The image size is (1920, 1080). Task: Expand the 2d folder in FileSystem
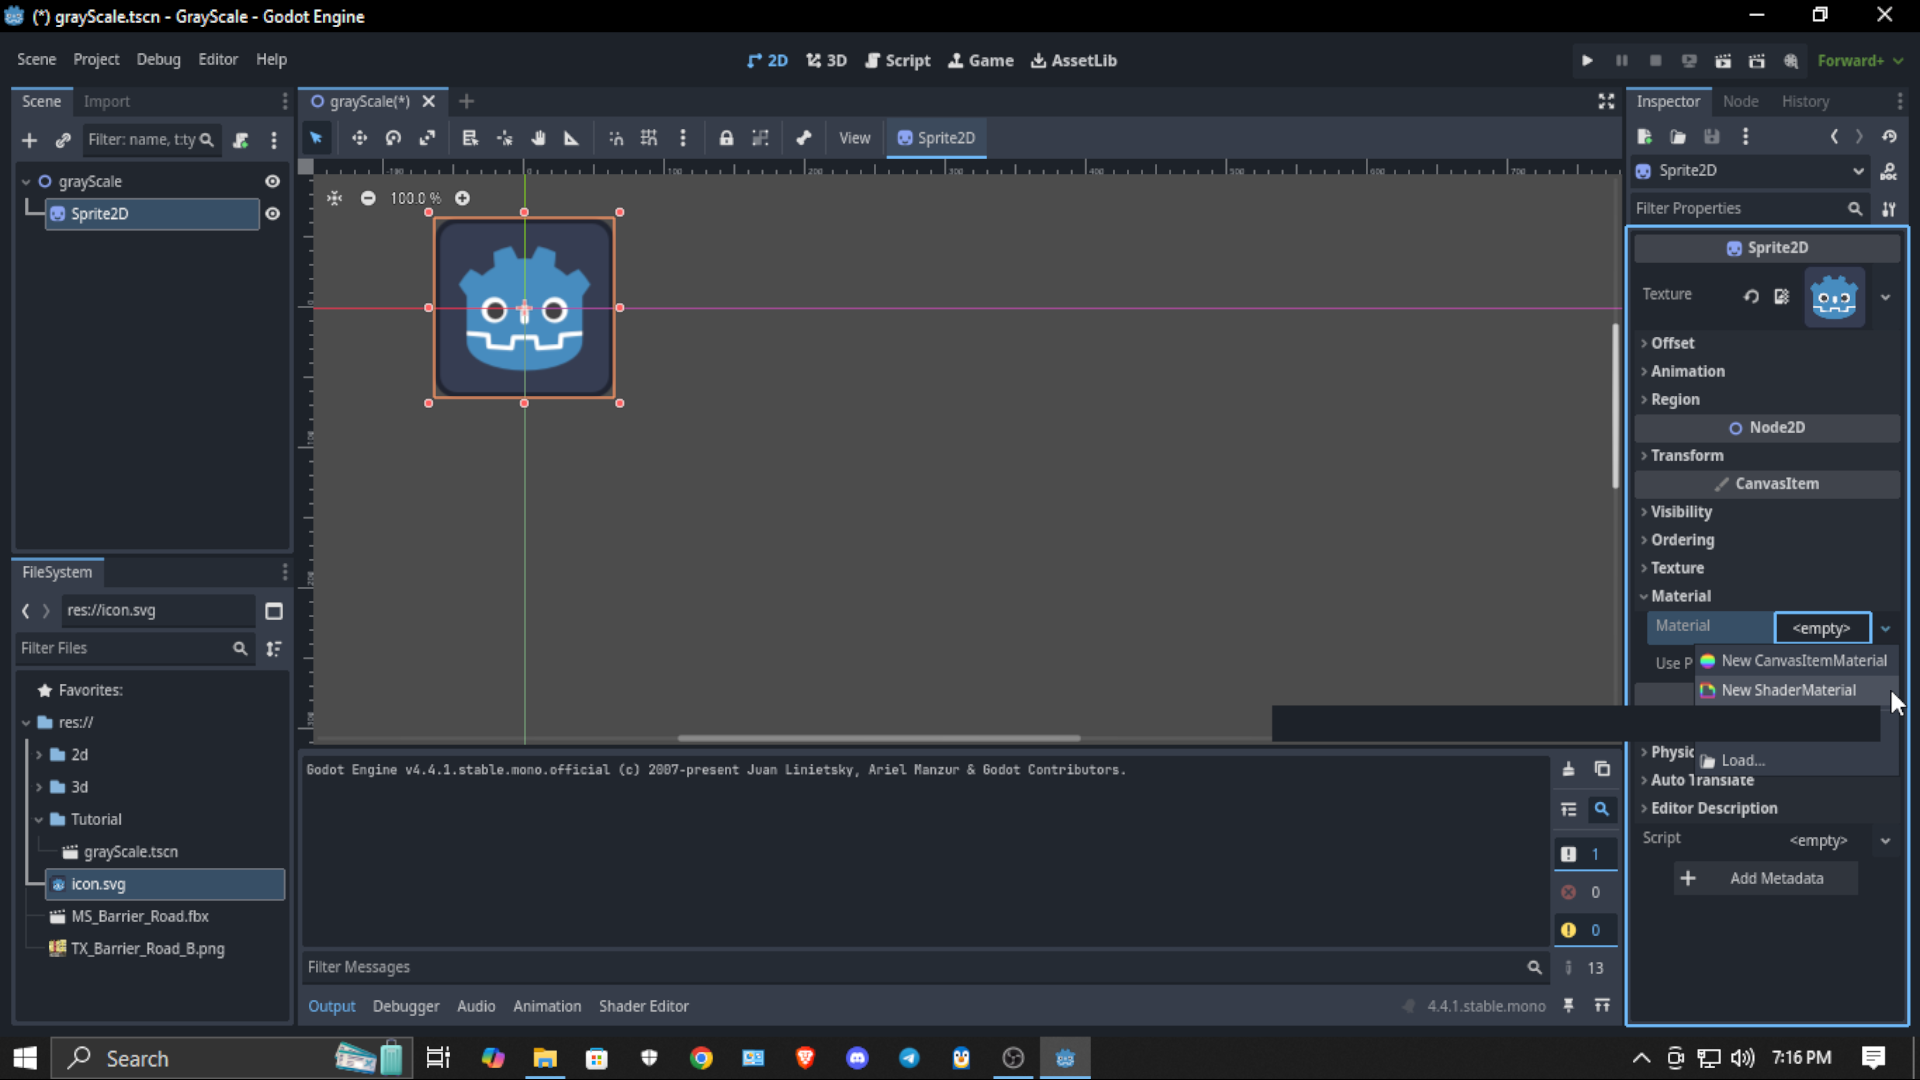tap(39, 755)
